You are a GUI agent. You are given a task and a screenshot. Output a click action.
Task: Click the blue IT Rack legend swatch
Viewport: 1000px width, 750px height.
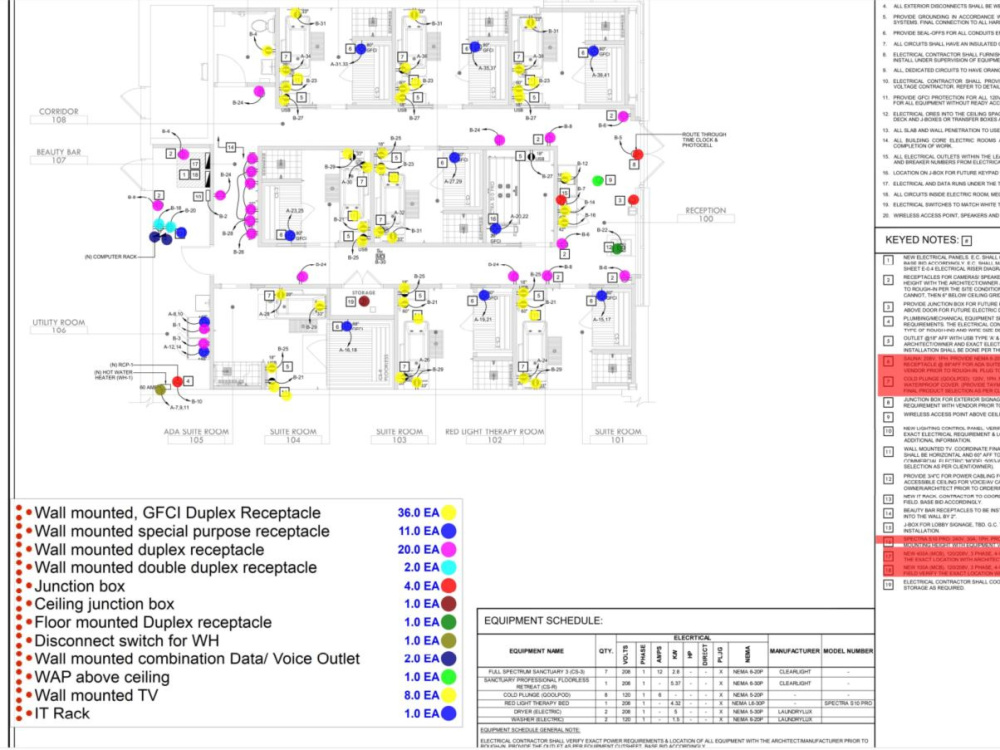[x=449, y=713]
